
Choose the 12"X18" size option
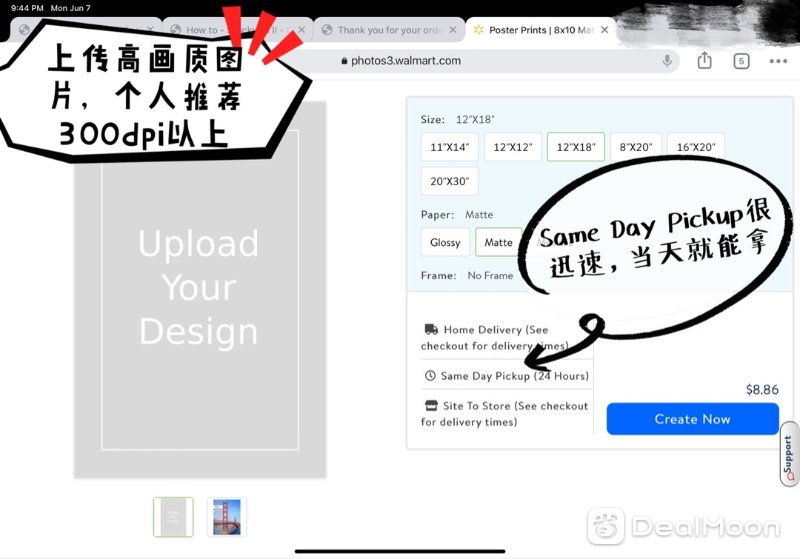576,147
